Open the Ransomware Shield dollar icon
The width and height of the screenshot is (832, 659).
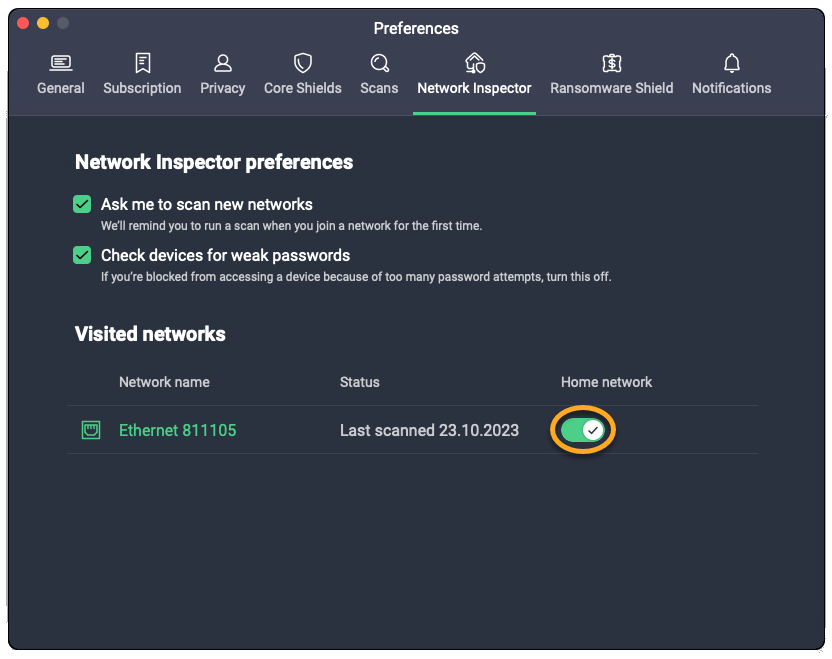pyautogui.click(x=612, y=64)
